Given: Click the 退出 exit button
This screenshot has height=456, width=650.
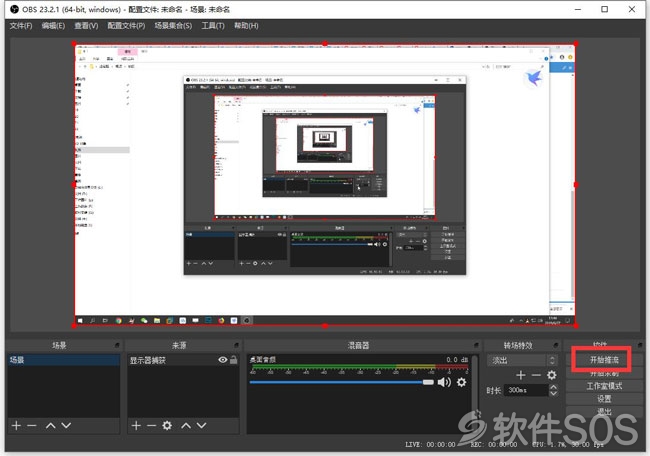Looking at the screenshot, I should click(604, 411).
